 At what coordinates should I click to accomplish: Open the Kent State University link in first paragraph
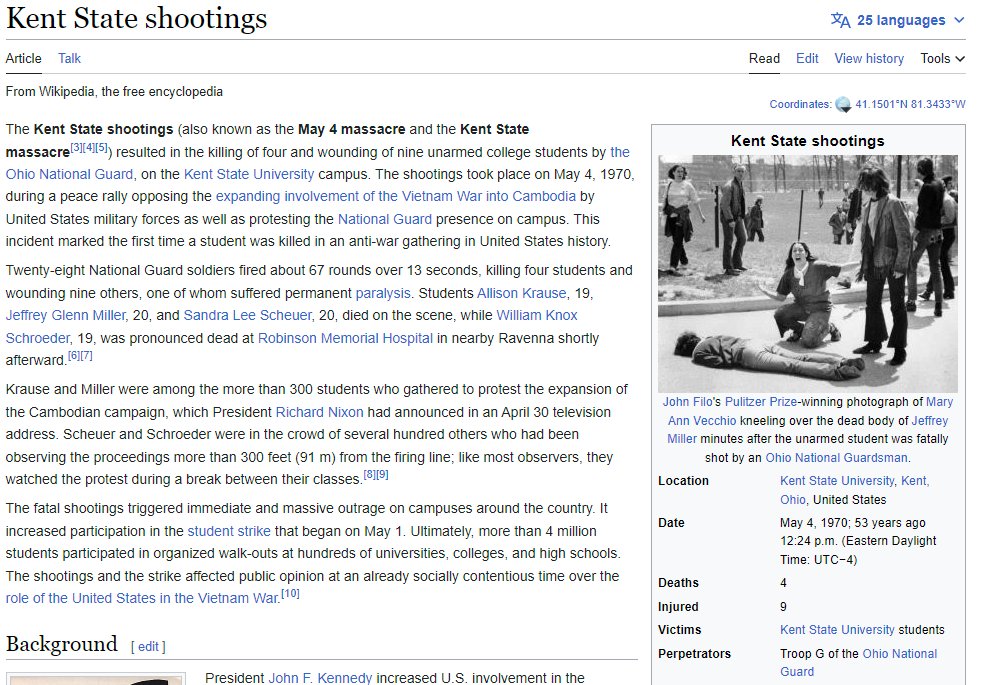[249, 174]
